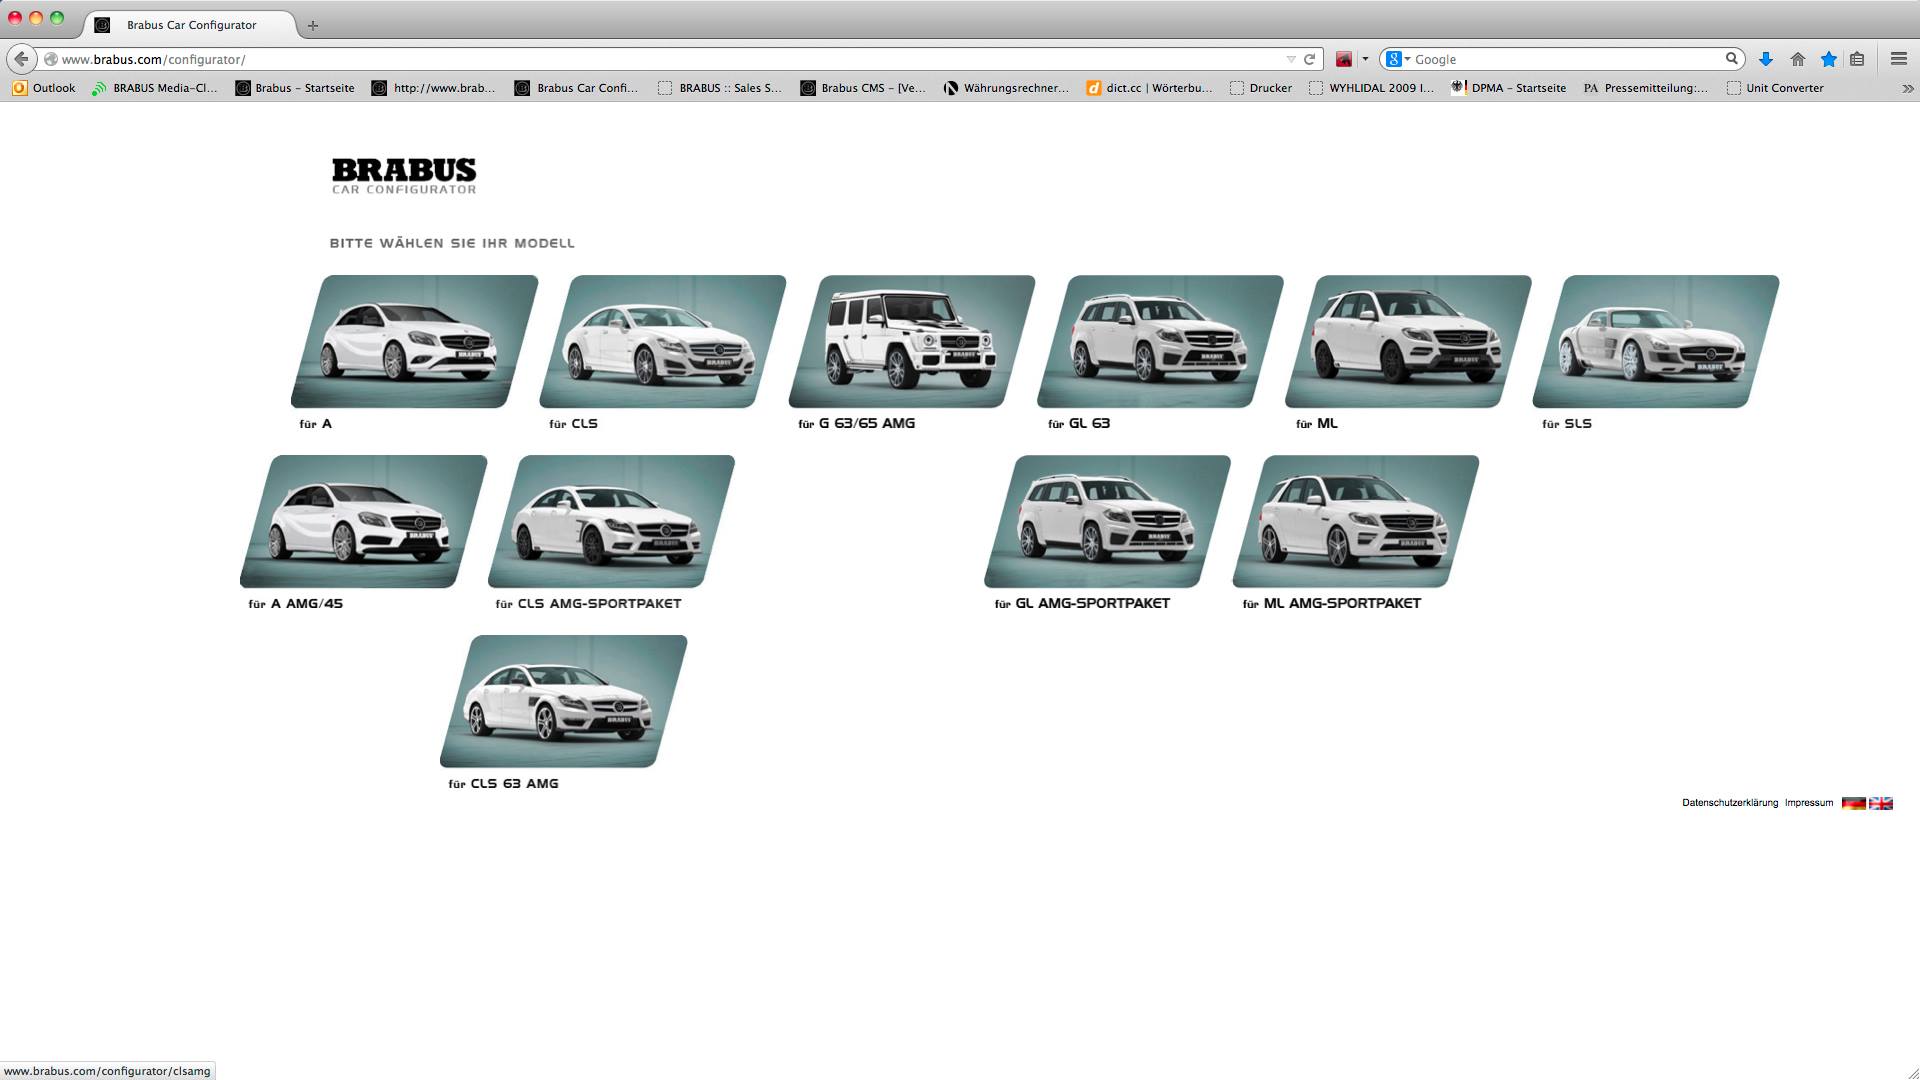Open the WYHLIDAL 2009 bookmark
Viewport: 1920px width, 1080px height.
pos(1371,88)
